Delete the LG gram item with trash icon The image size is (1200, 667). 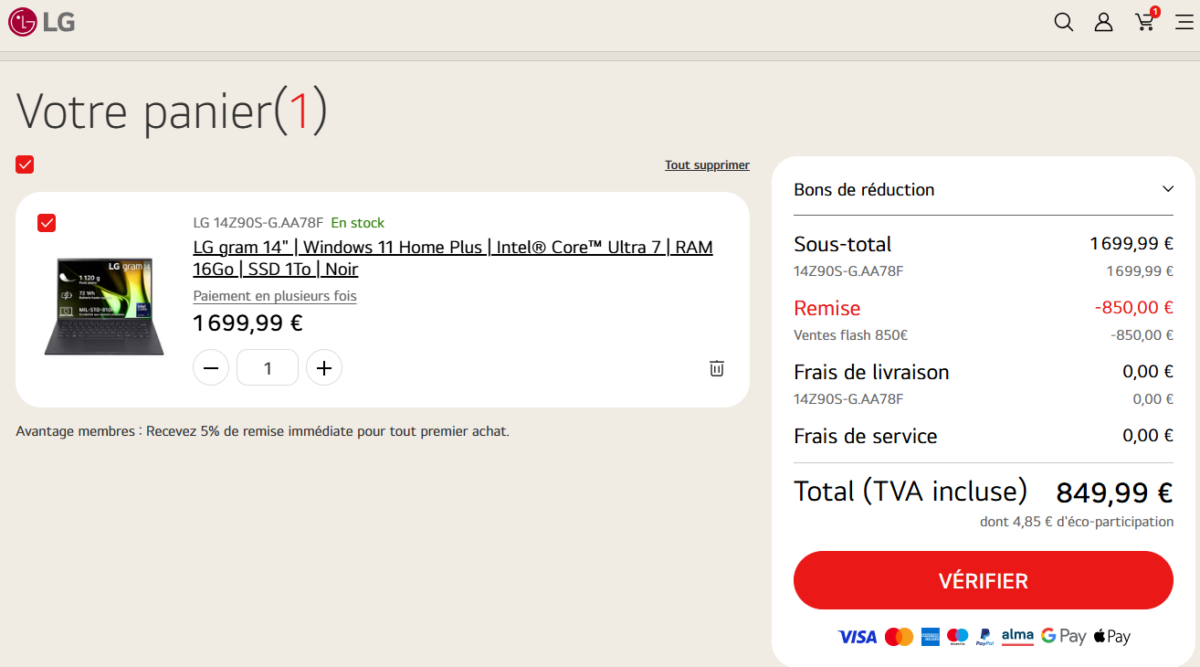tap(717, 368)
